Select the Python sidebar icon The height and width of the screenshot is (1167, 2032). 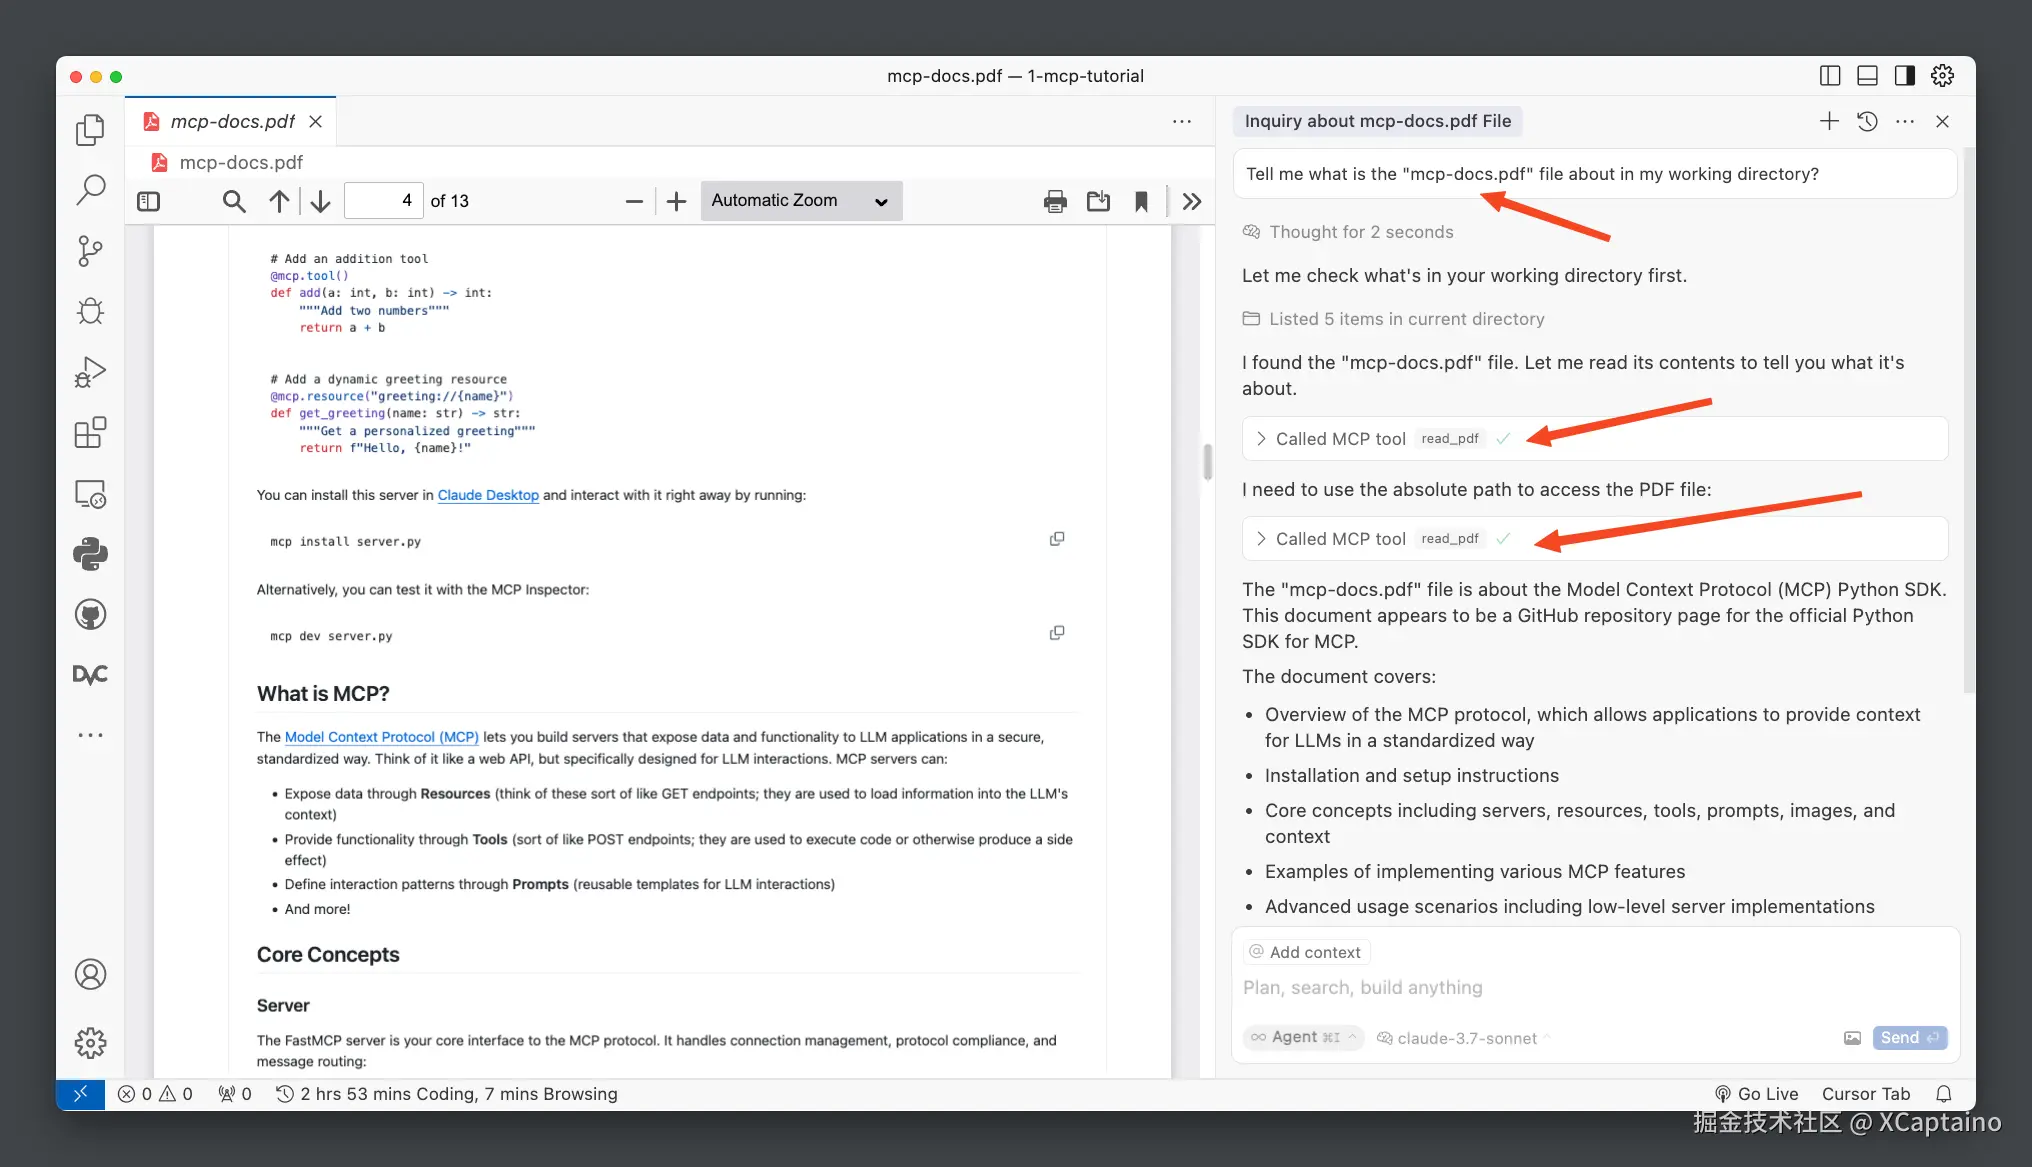point(90,554)
